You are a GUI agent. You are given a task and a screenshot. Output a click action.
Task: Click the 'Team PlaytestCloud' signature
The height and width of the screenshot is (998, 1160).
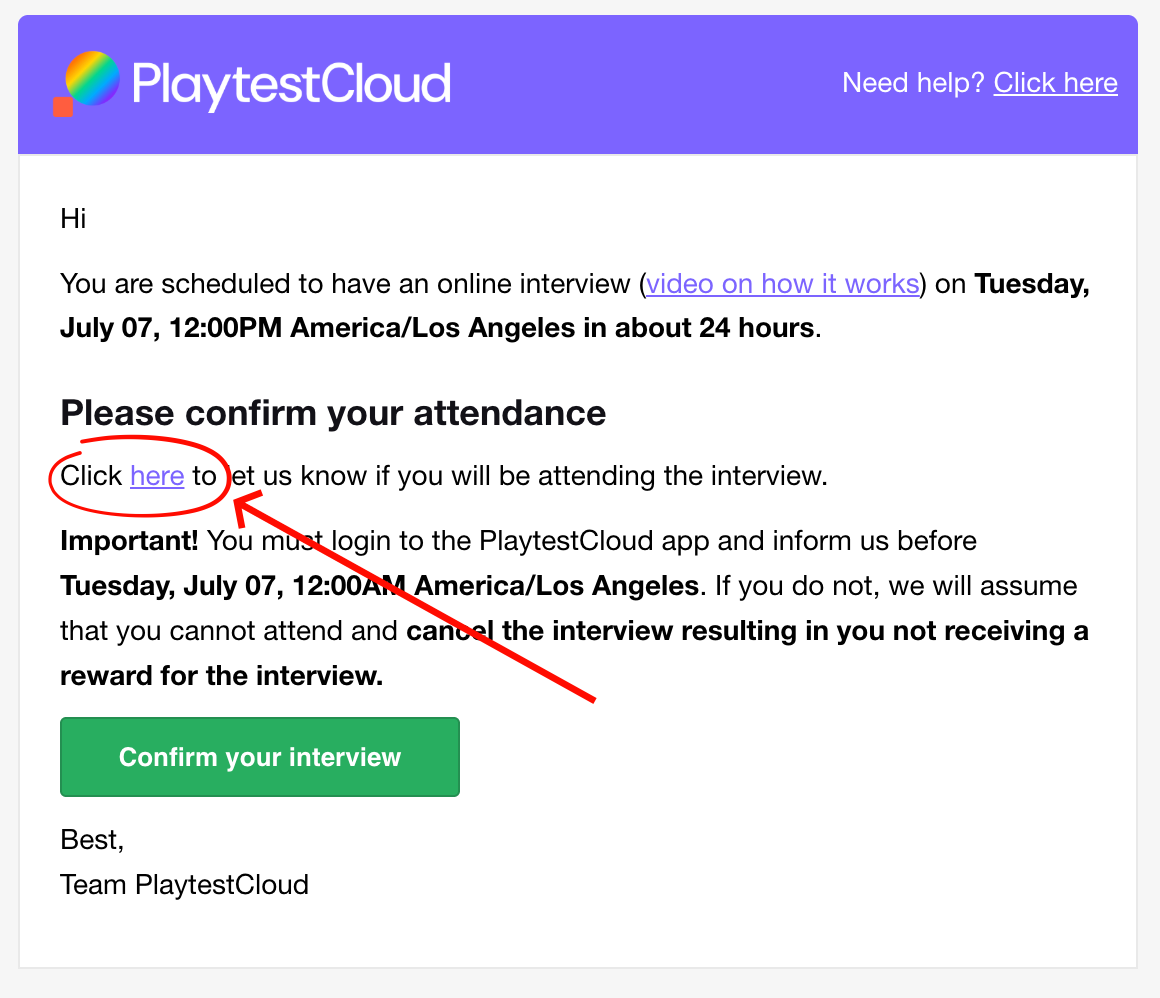(184, 885)
